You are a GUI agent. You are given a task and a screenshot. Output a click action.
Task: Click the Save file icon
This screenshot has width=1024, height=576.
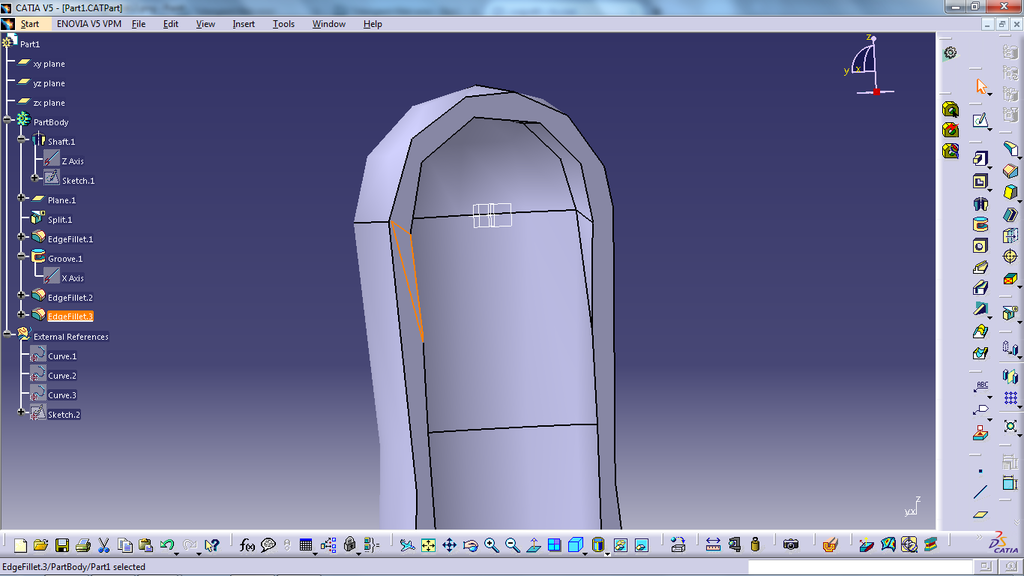[62, 545]
